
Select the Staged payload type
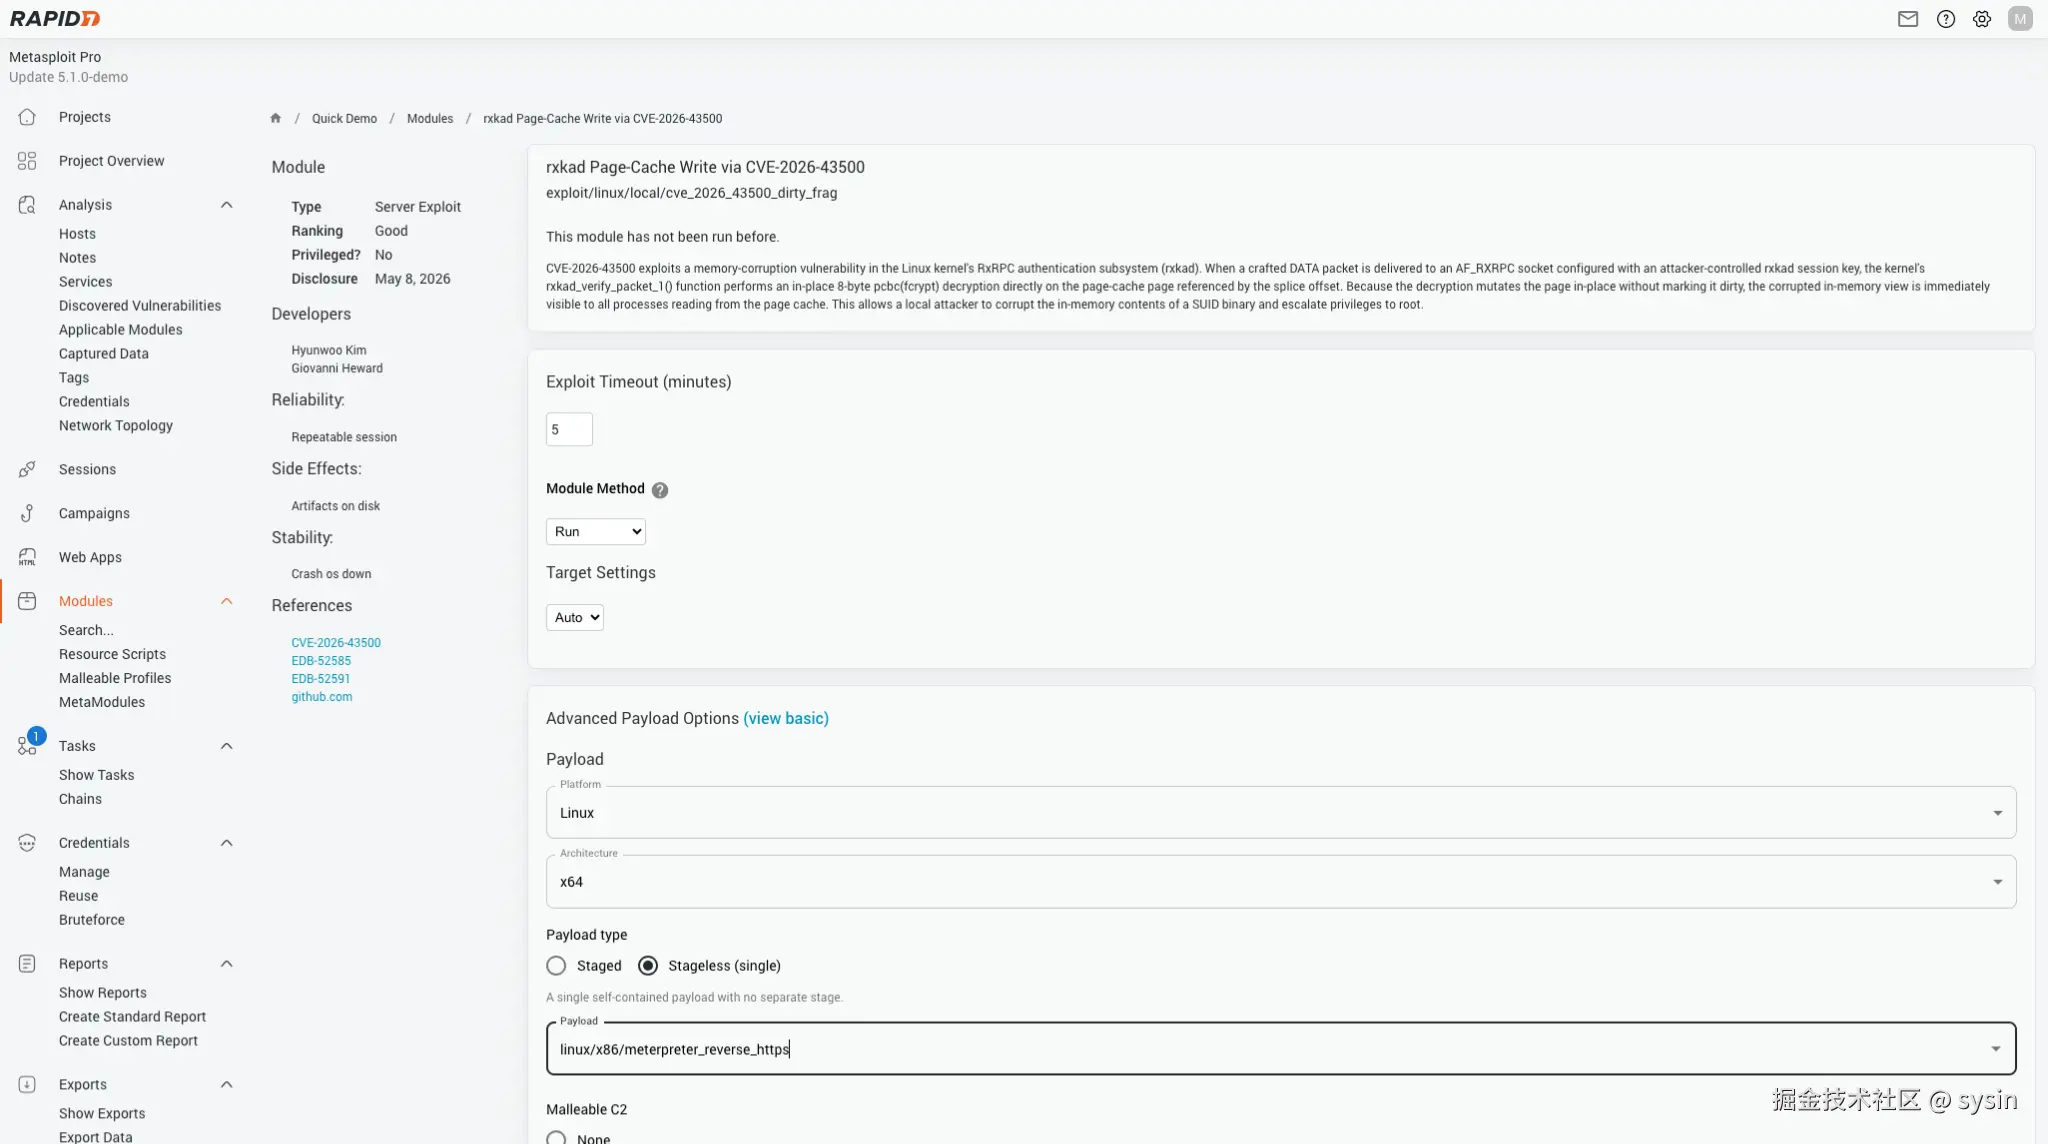click(556, 966)
